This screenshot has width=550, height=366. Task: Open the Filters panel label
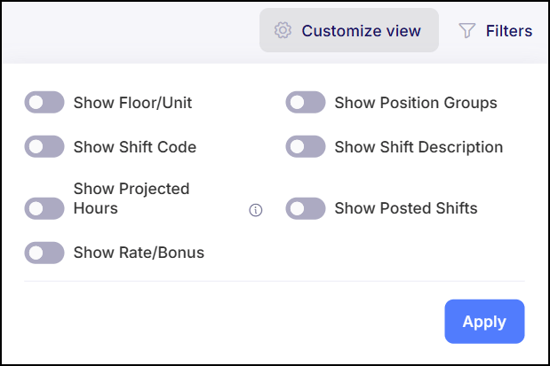click(x=509, y=31)
